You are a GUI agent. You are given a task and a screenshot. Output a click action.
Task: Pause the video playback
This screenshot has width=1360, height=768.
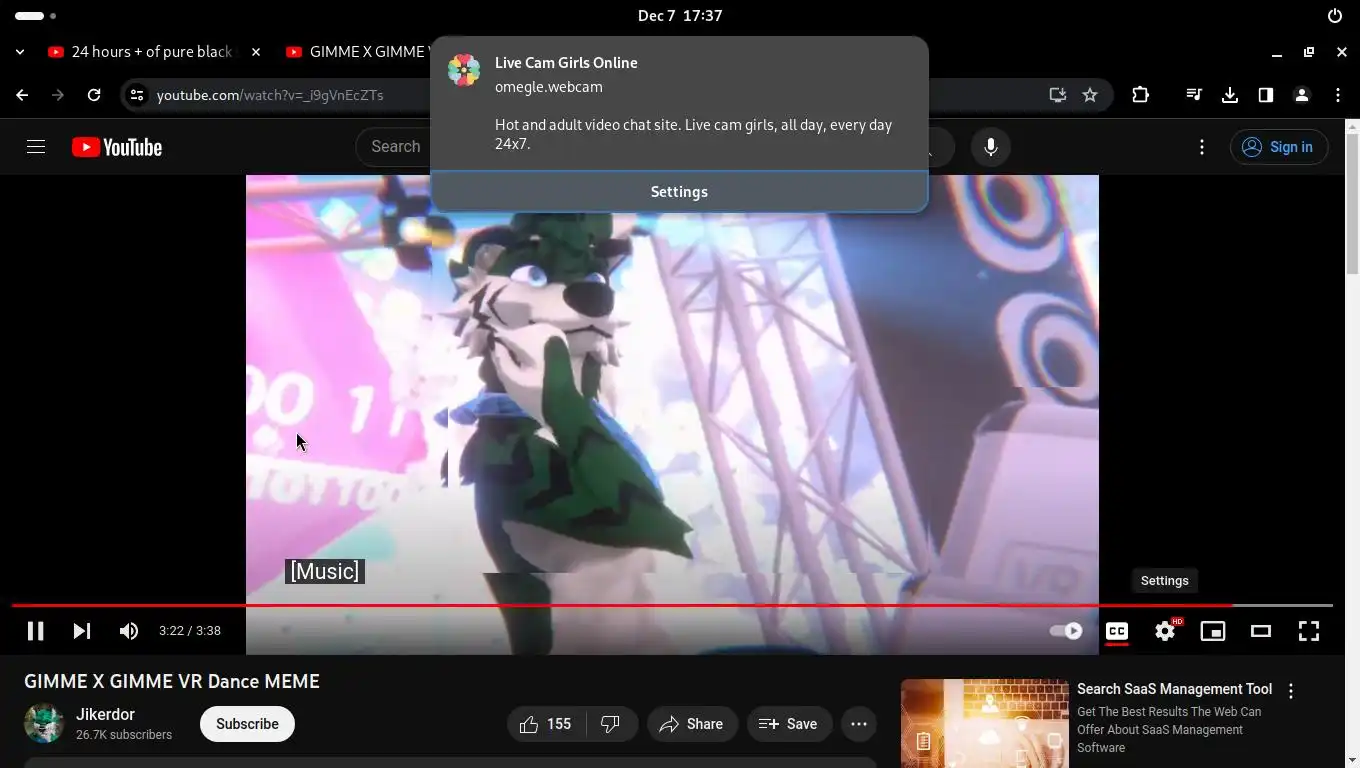[35, 631]
